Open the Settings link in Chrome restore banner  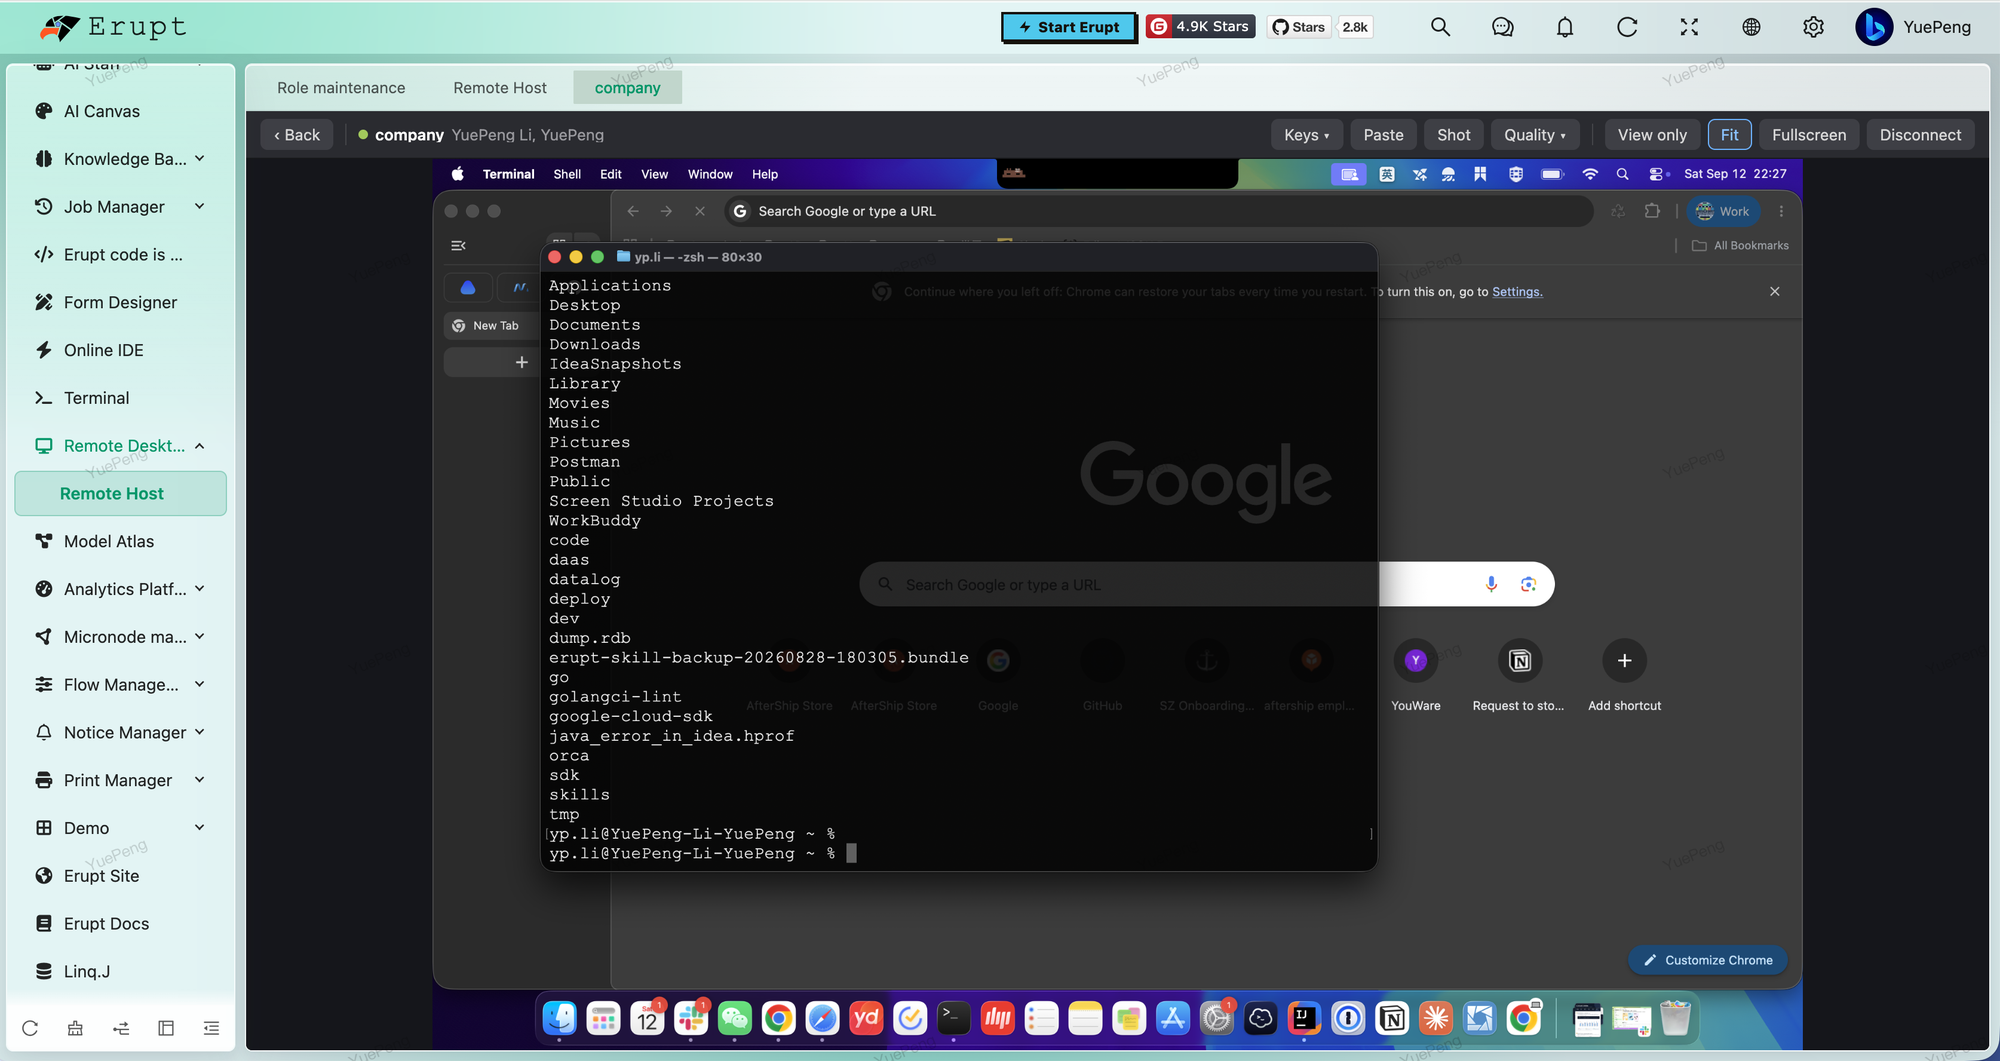coord(1517,292)
